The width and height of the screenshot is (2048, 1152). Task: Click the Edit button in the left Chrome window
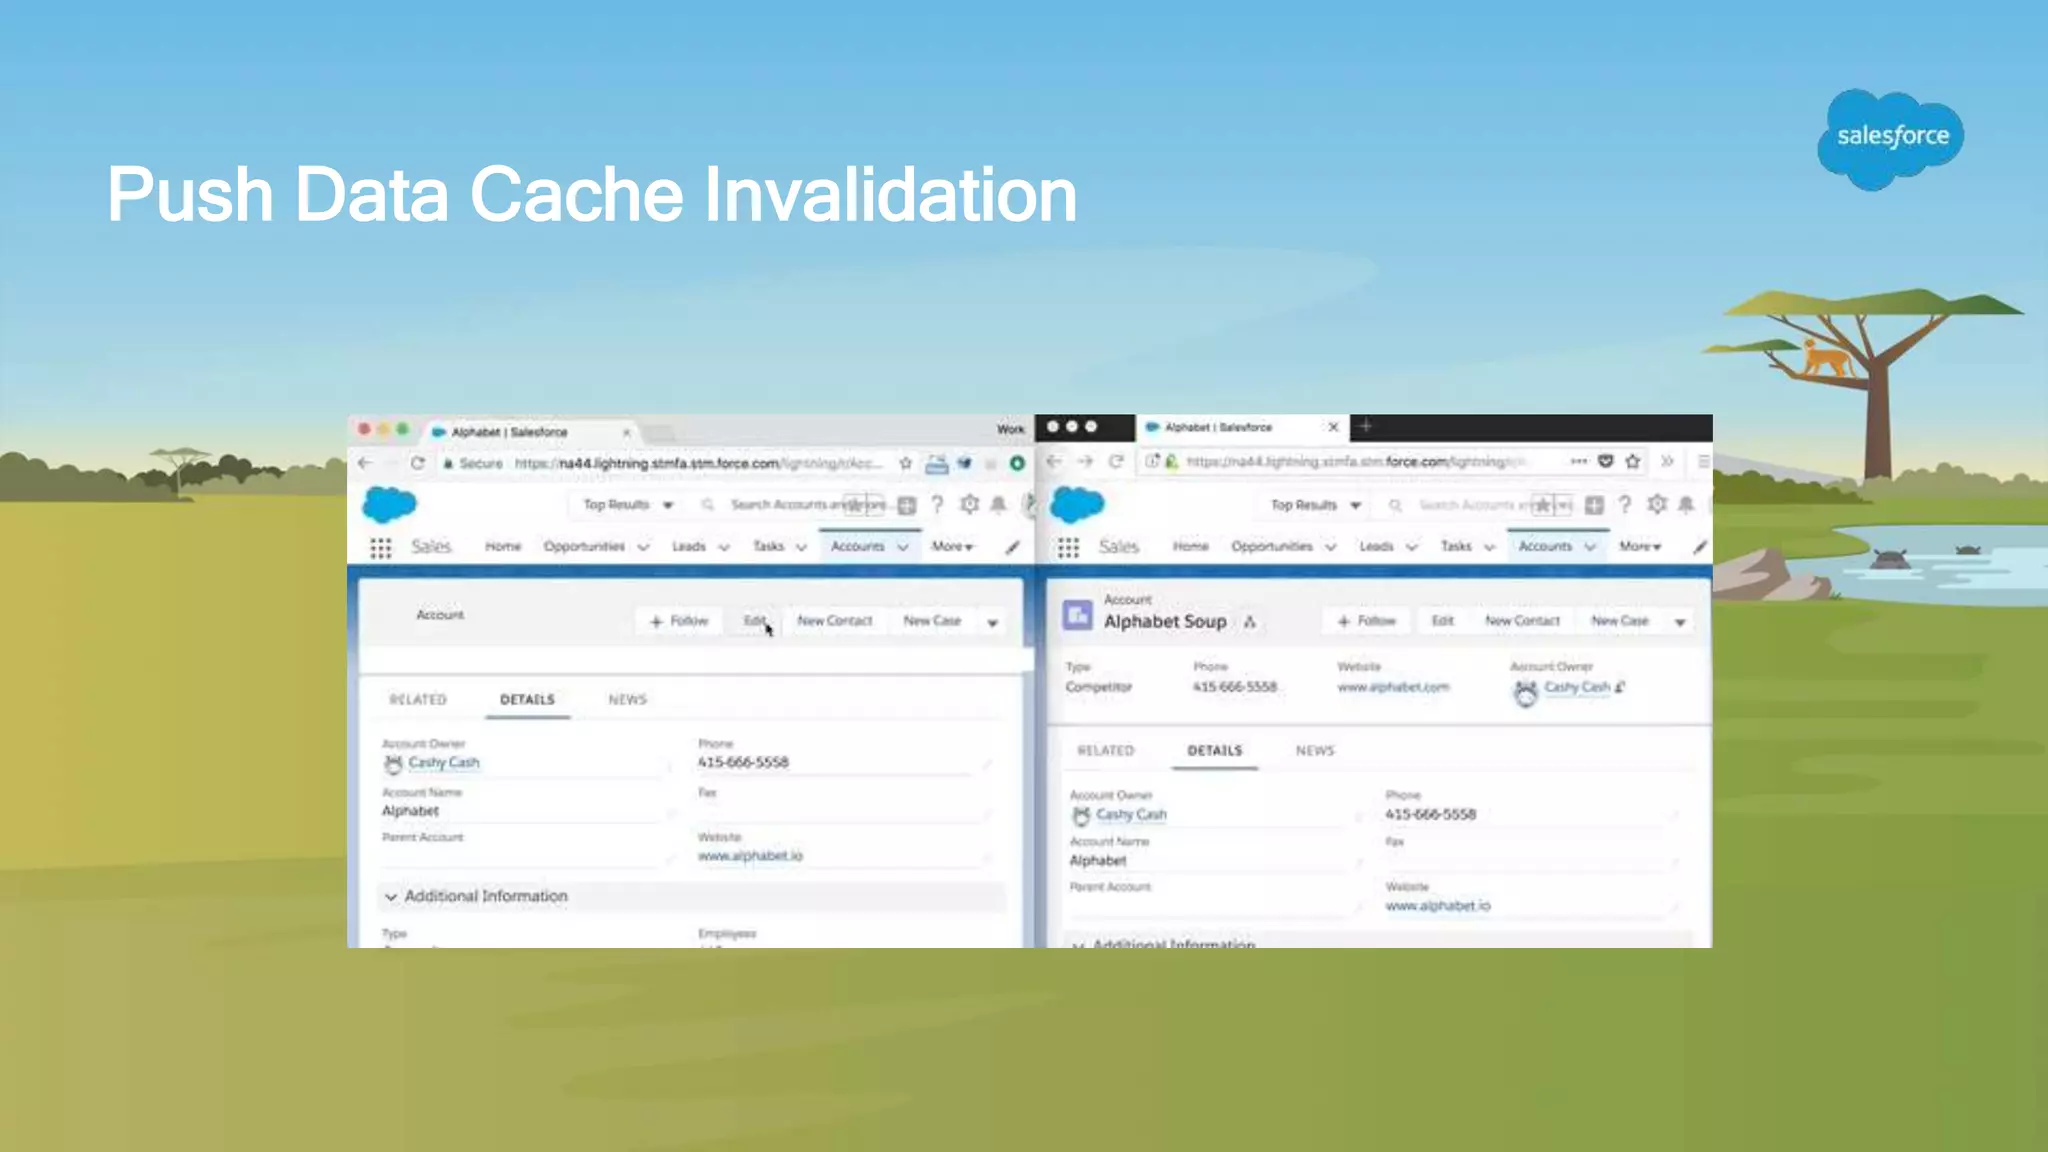pos(754,621)
